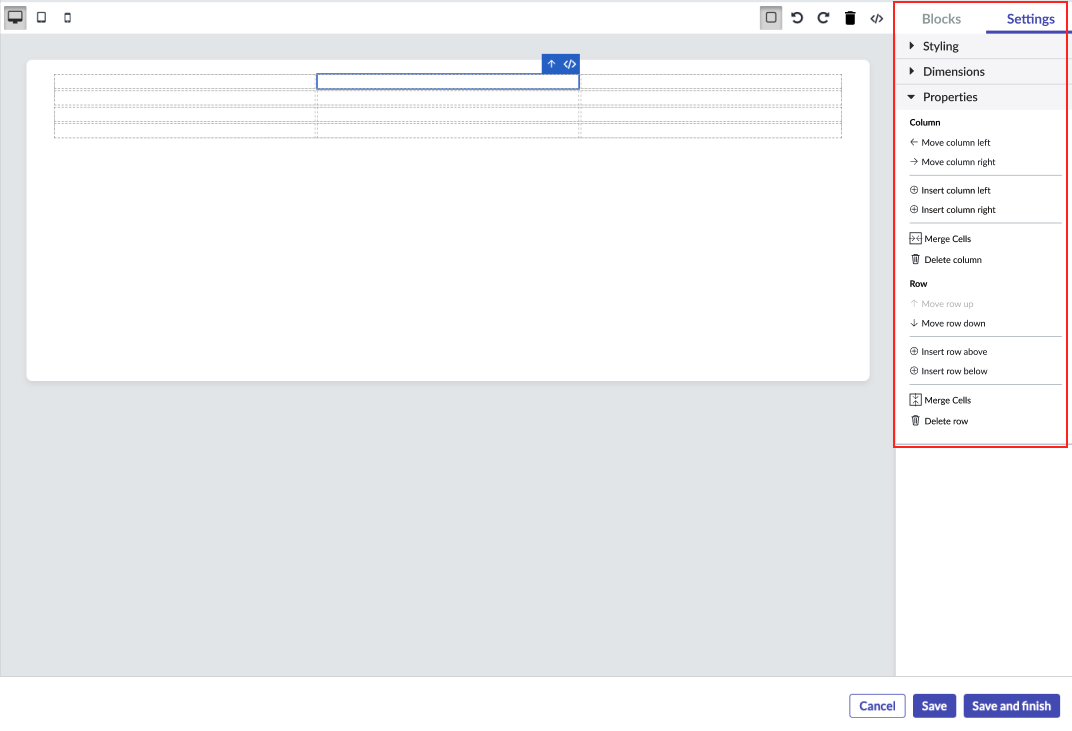Click Delete column

point(946,259)
